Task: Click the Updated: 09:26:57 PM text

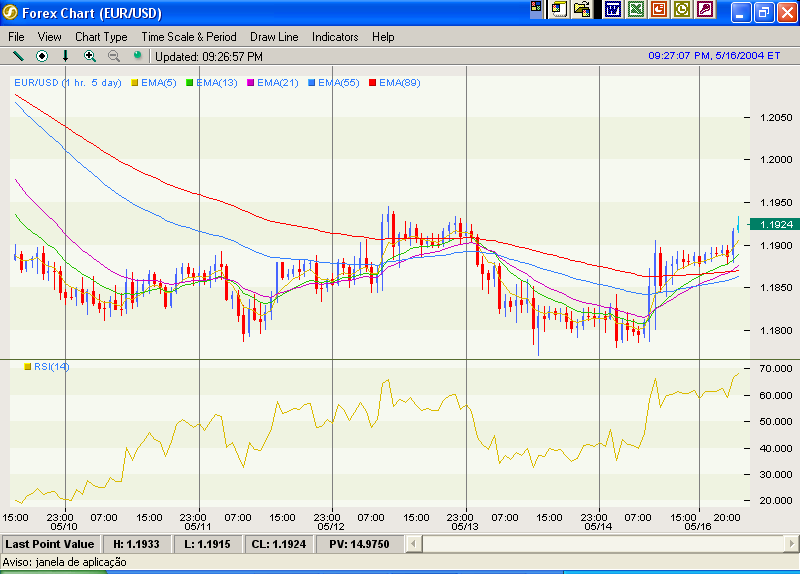Action: tap(209, 57)
